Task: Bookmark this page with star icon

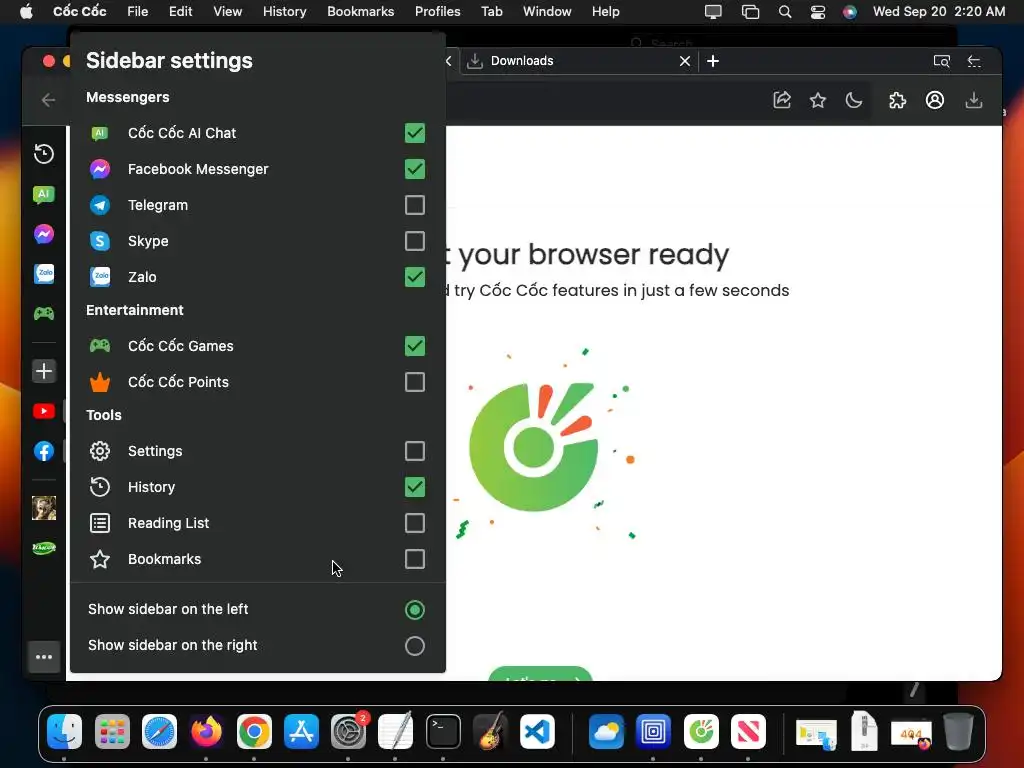Action: pos(818,100)
